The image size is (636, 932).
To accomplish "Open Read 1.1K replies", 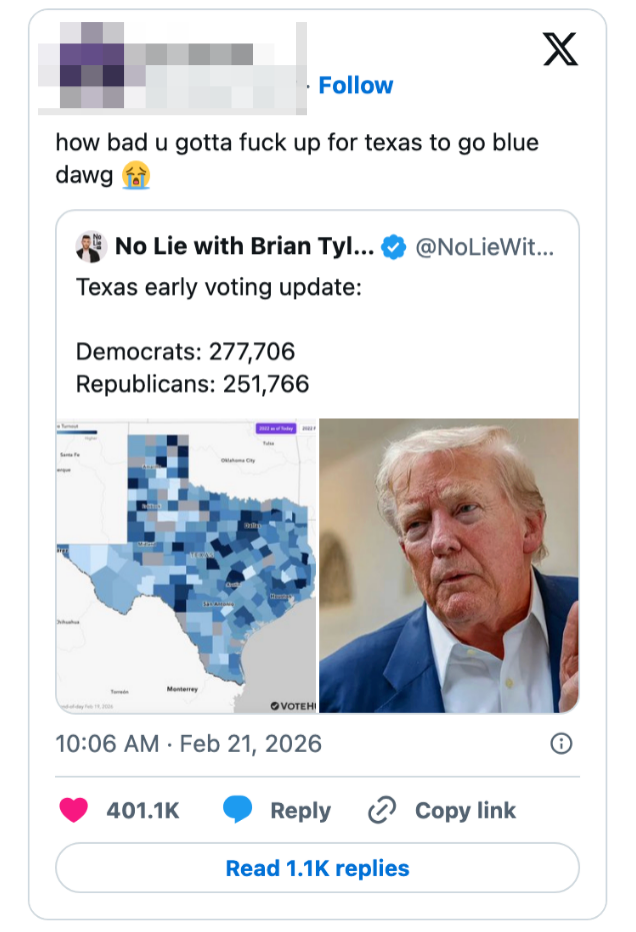I will pyautogui.click(x=317, y=868).
